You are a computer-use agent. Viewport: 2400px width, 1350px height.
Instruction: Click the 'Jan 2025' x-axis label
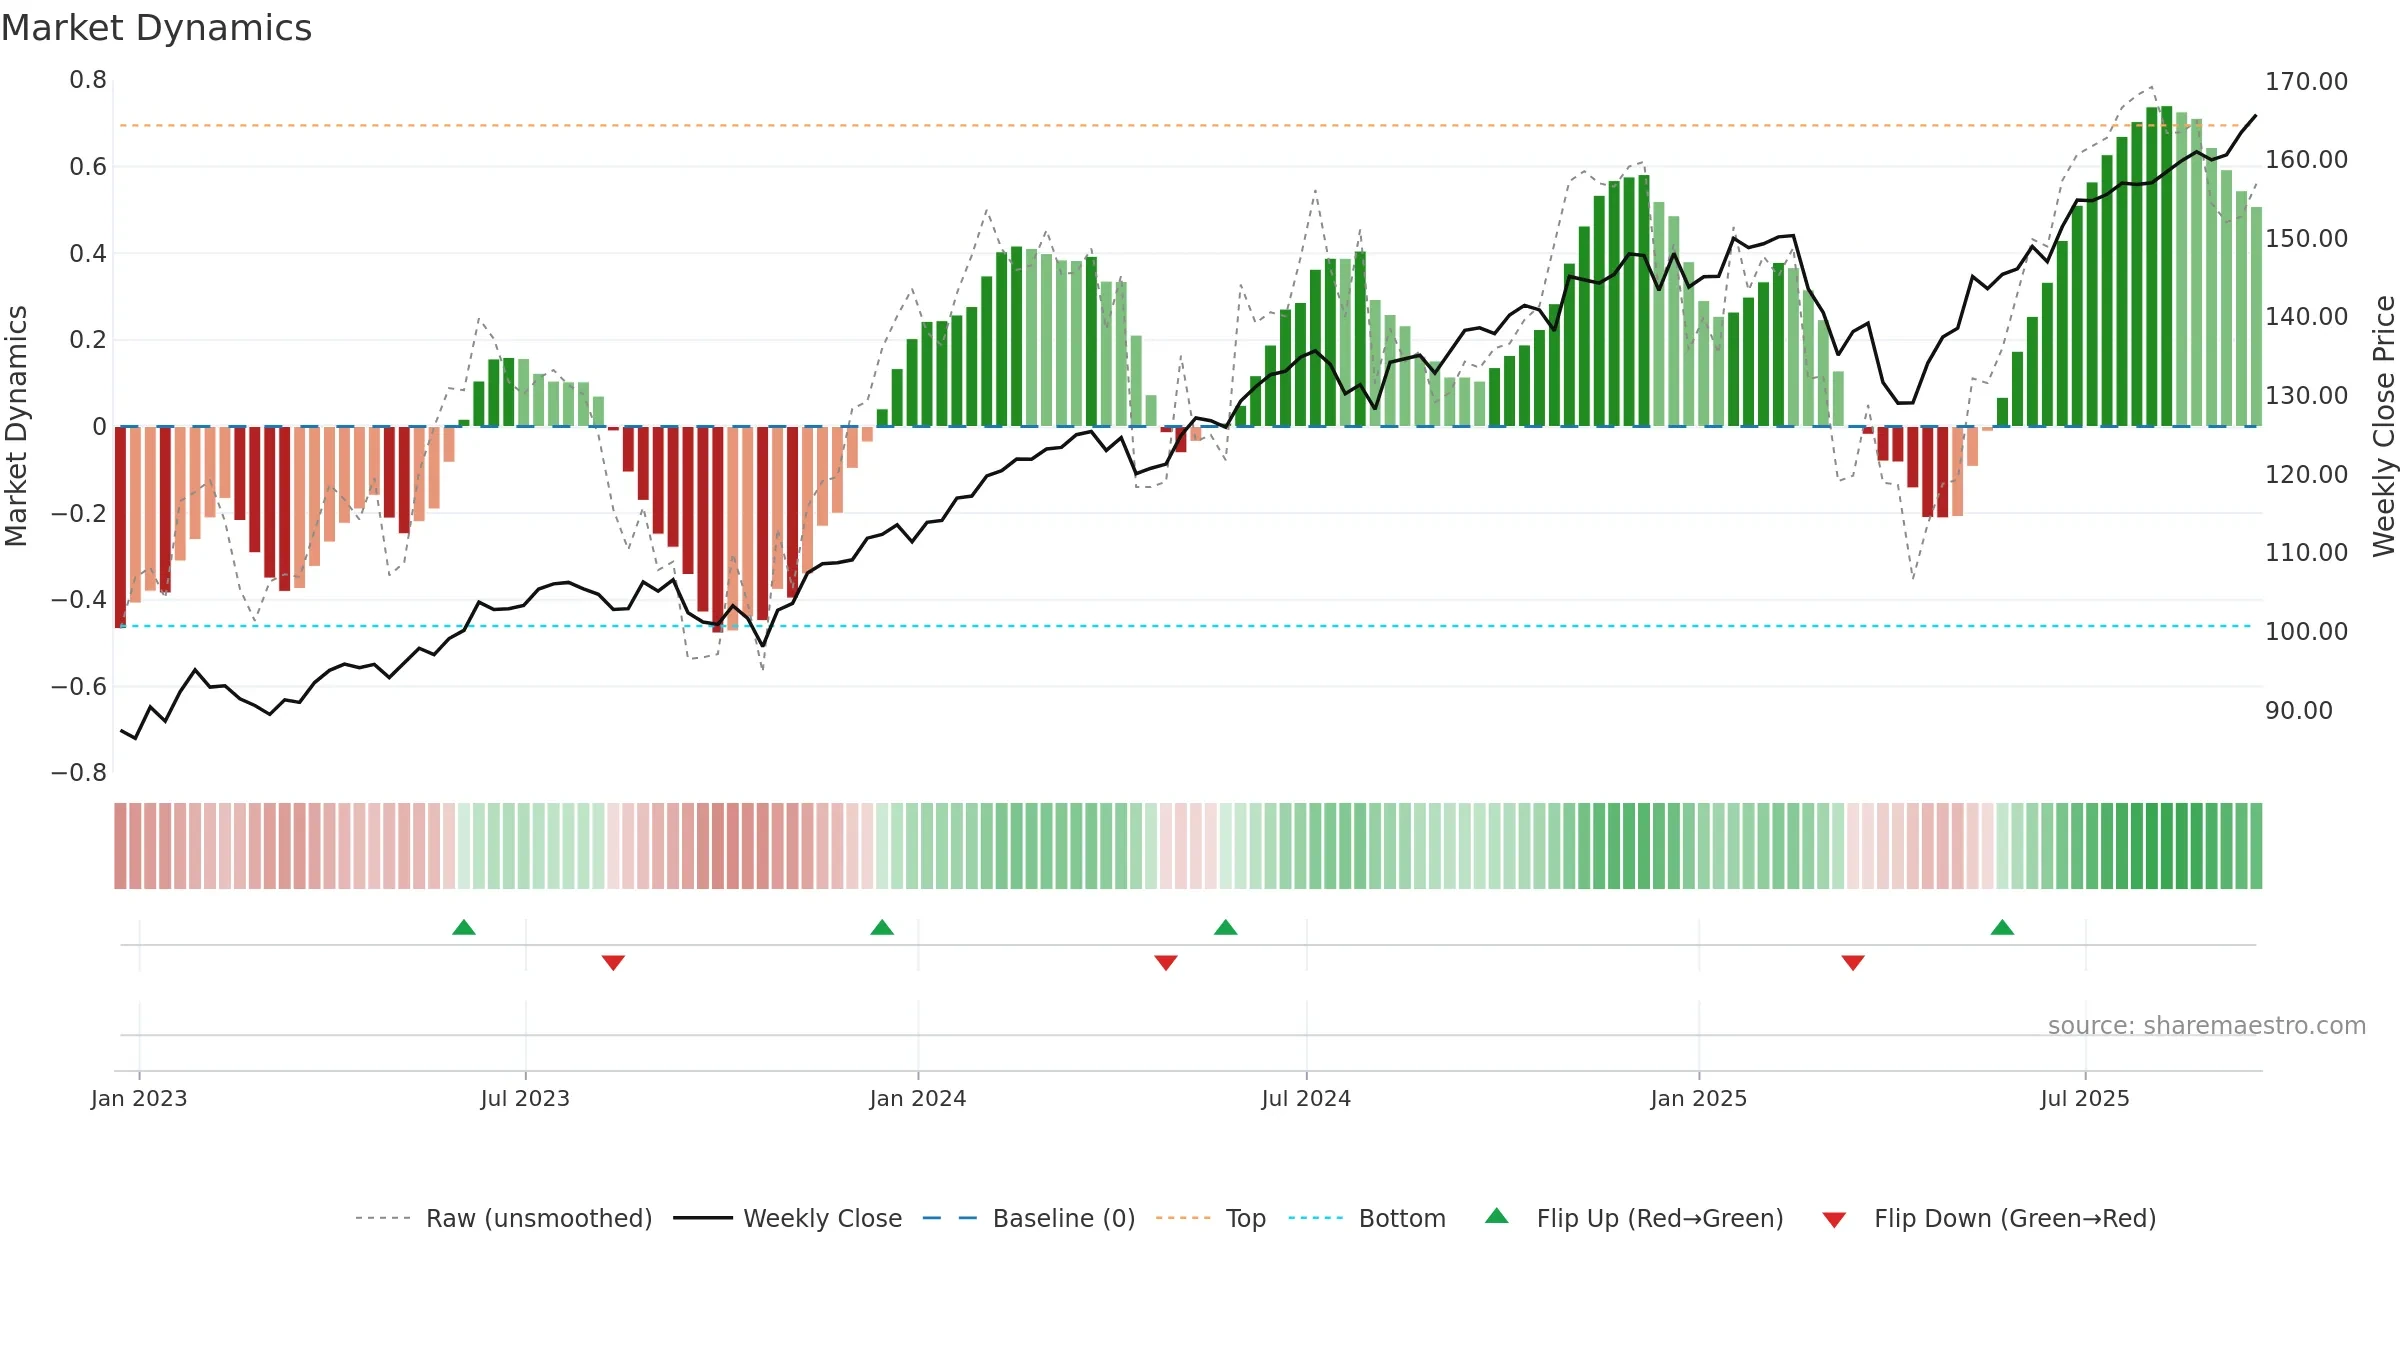1699,1098
